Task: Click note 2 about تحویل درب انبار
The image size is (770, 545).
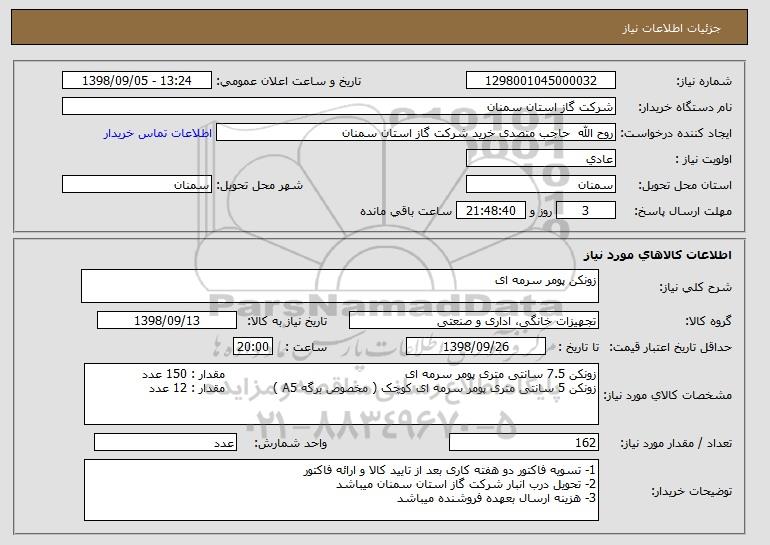Action: tap(466, 484)
